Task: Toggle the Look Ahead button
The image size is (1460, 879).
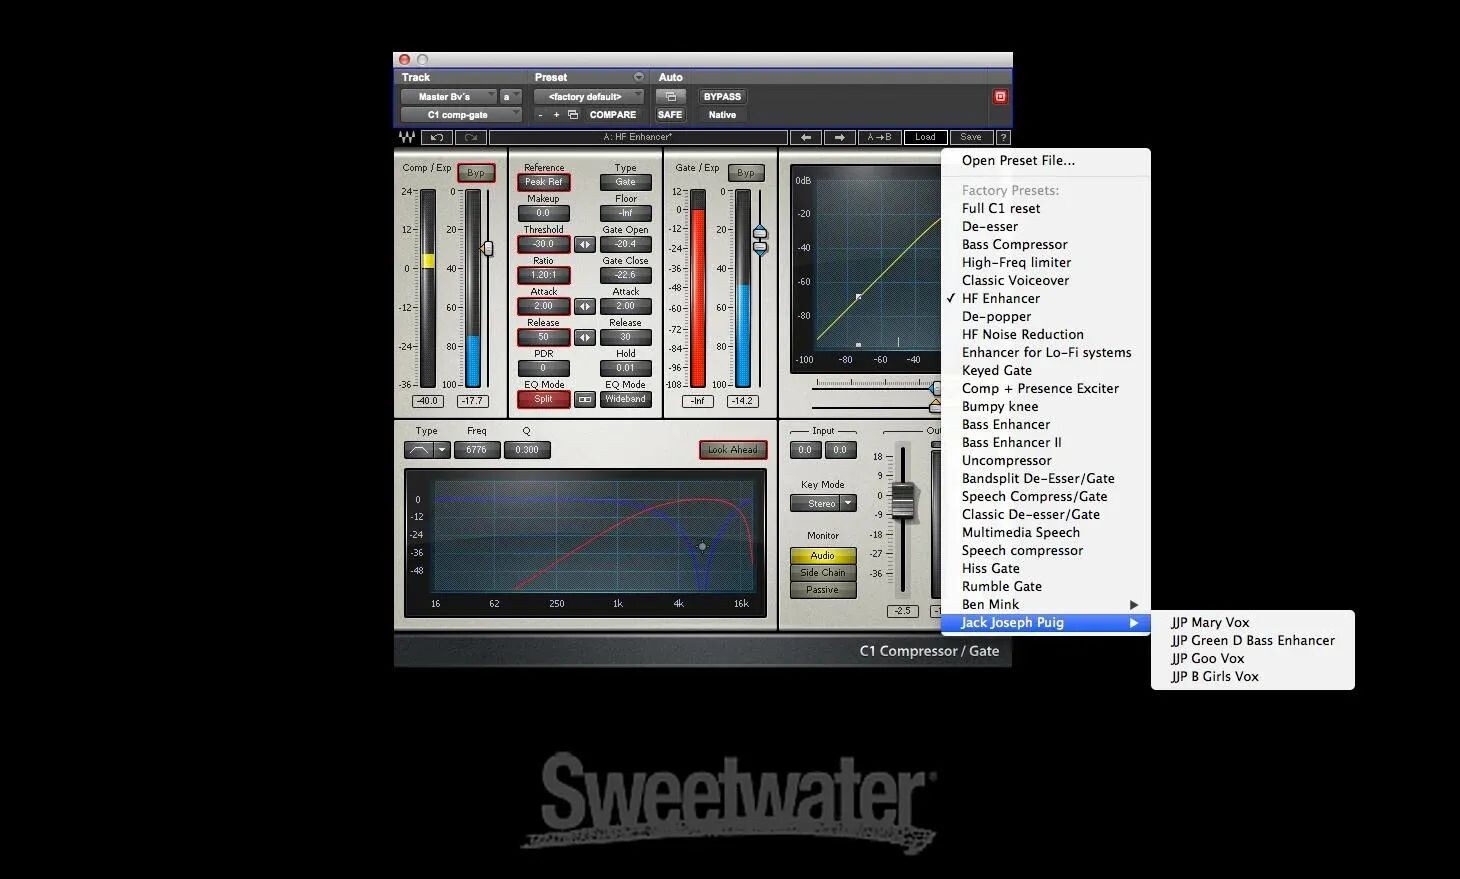Action: point(733,450)
